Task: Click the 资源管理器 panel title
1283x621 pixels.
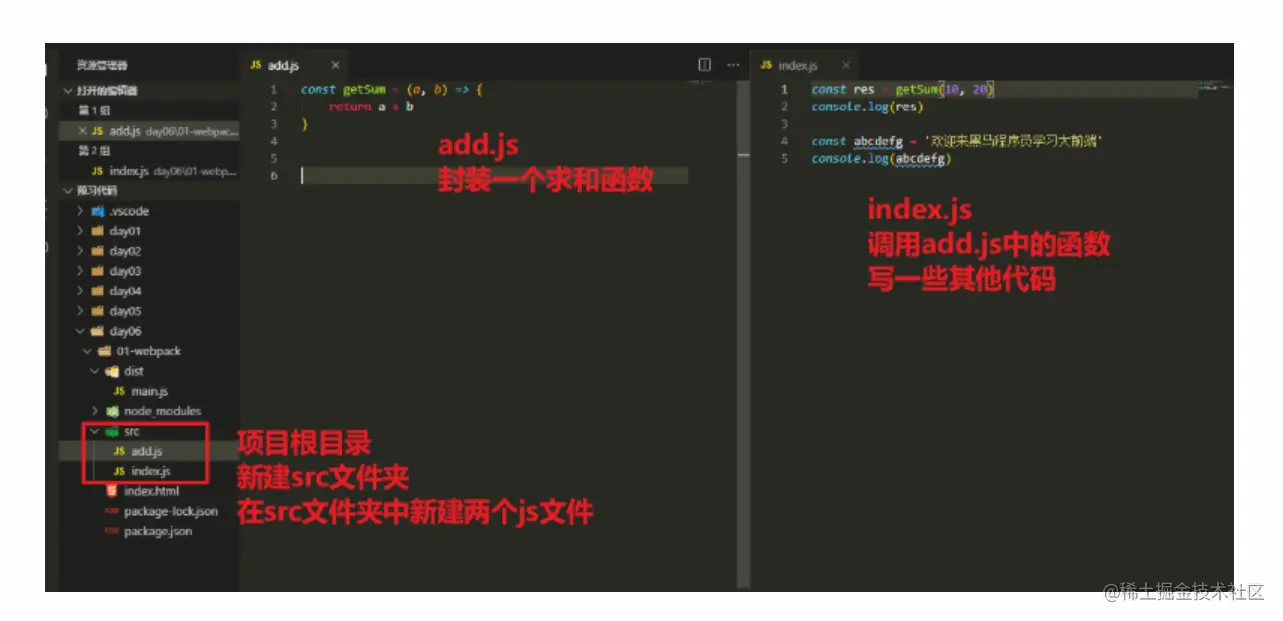Action: click(102, 65)
